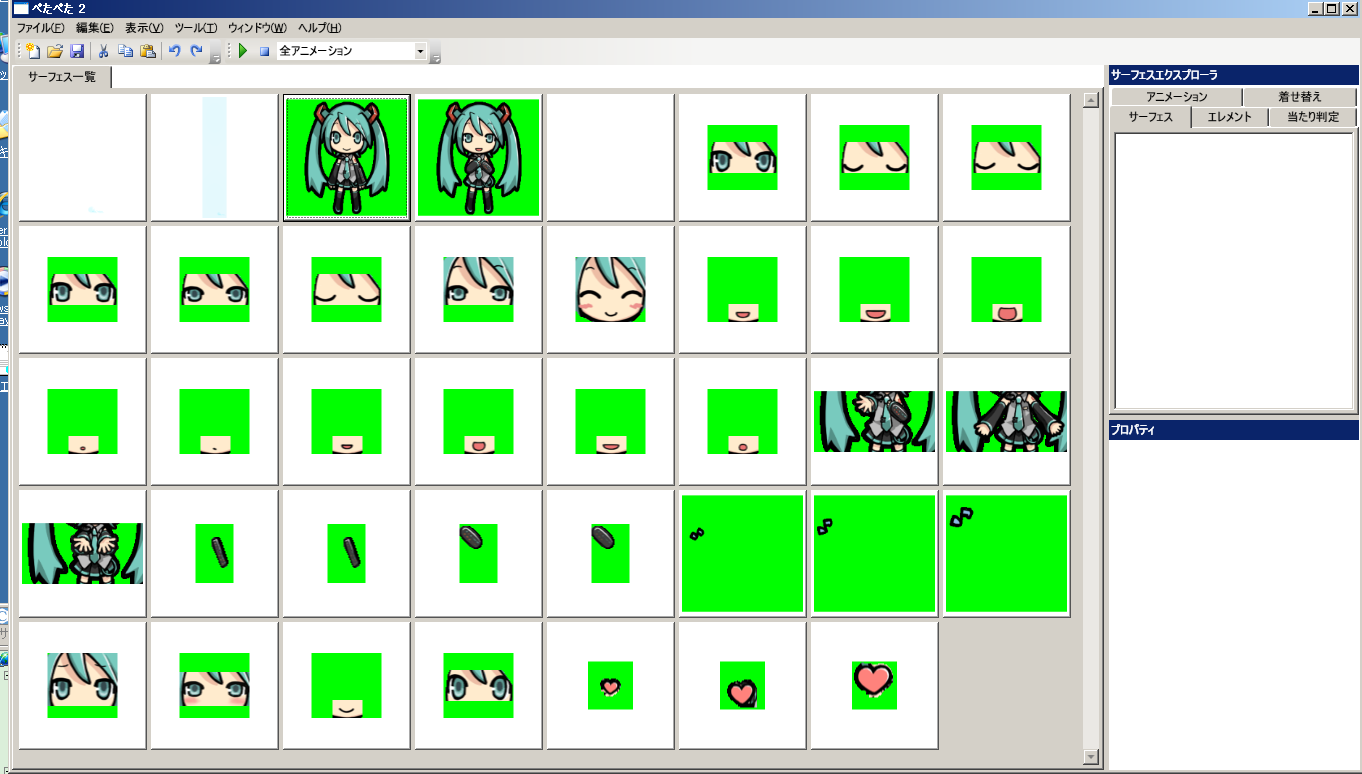Screen dimensions: 1362x774
Task: Open the 編集(E) menu
Action: [95, 28]
